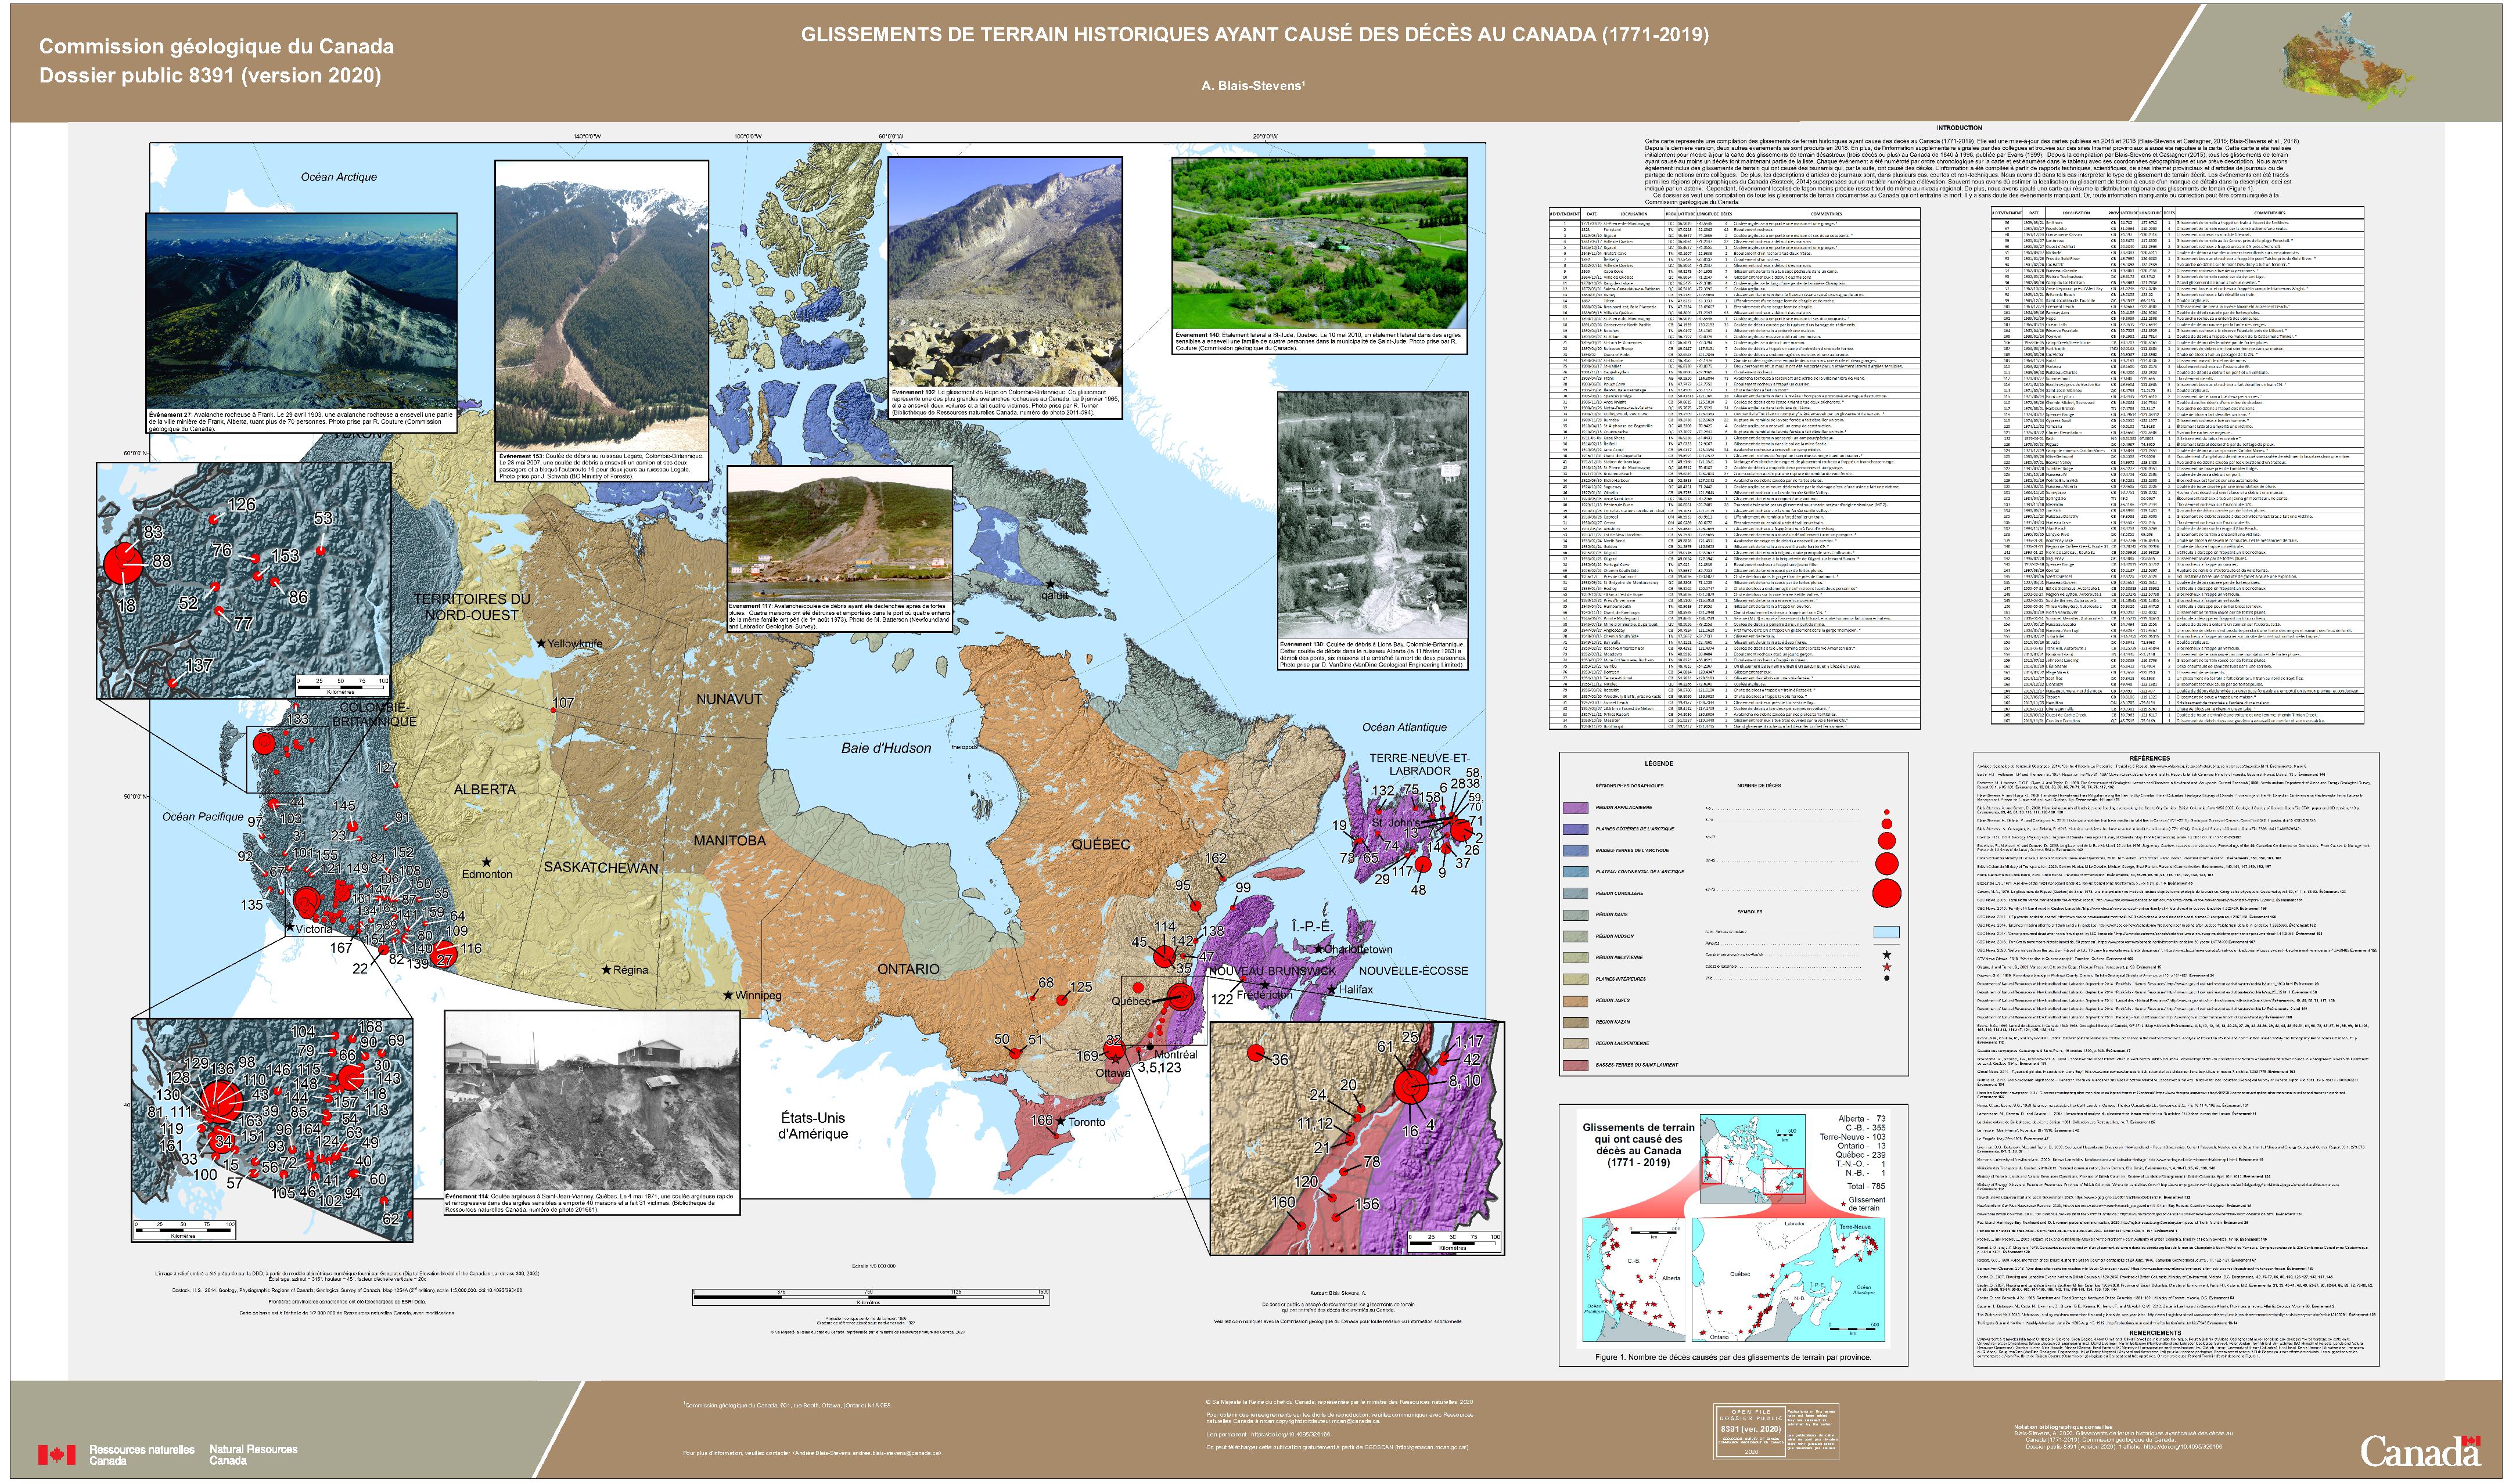Click the SASKATCHEWAN province label

pyautogui.click(x=601, y=867)
